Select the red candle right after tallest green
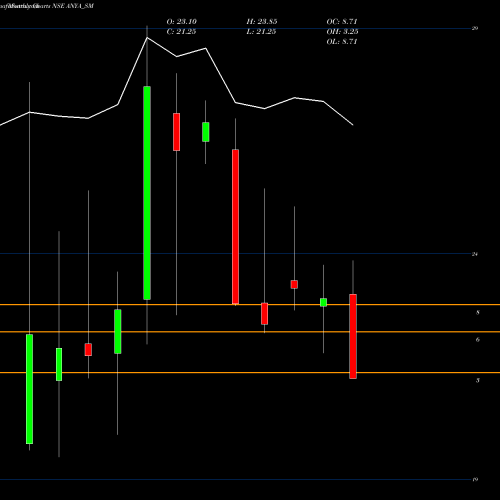 176,132
